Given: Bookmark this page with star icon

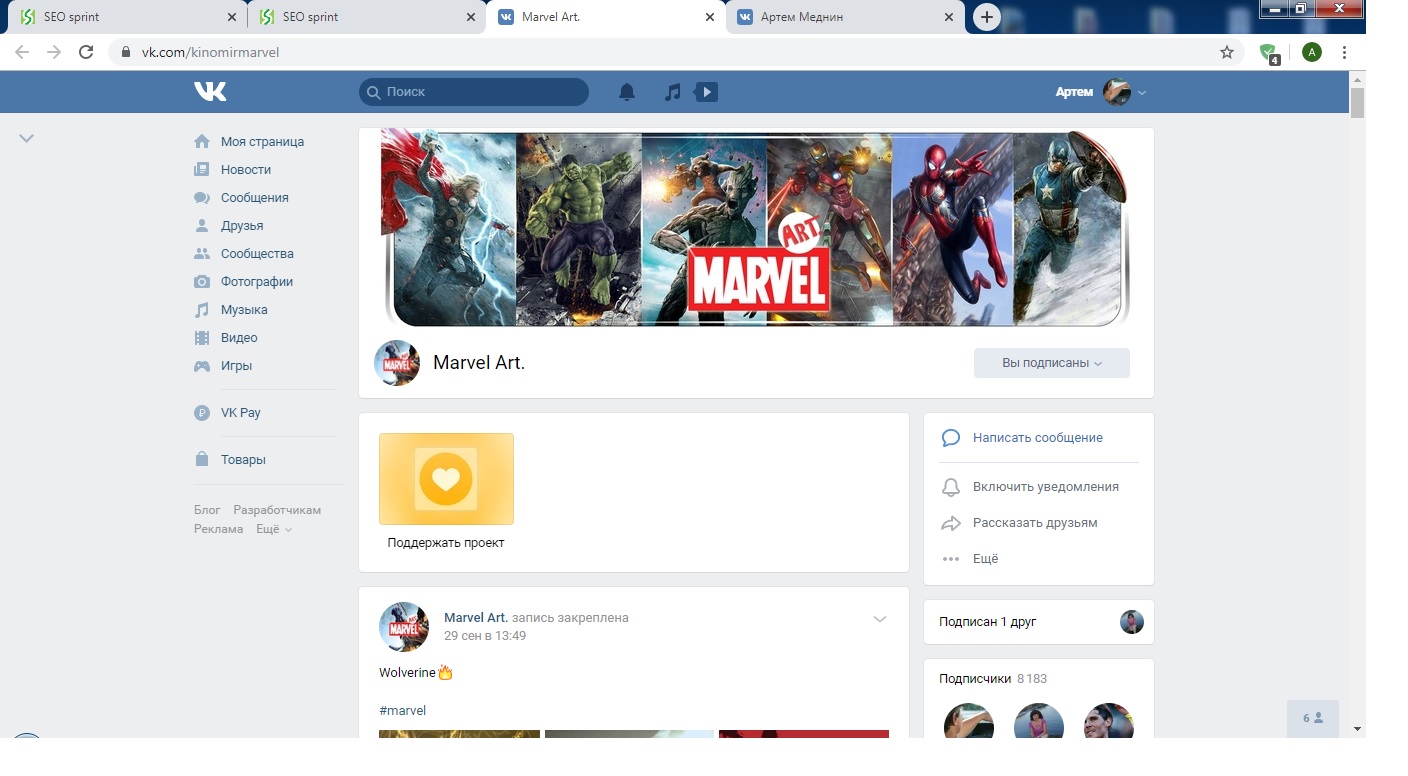Looking at the screenshot, I should tap(1227, 52).
